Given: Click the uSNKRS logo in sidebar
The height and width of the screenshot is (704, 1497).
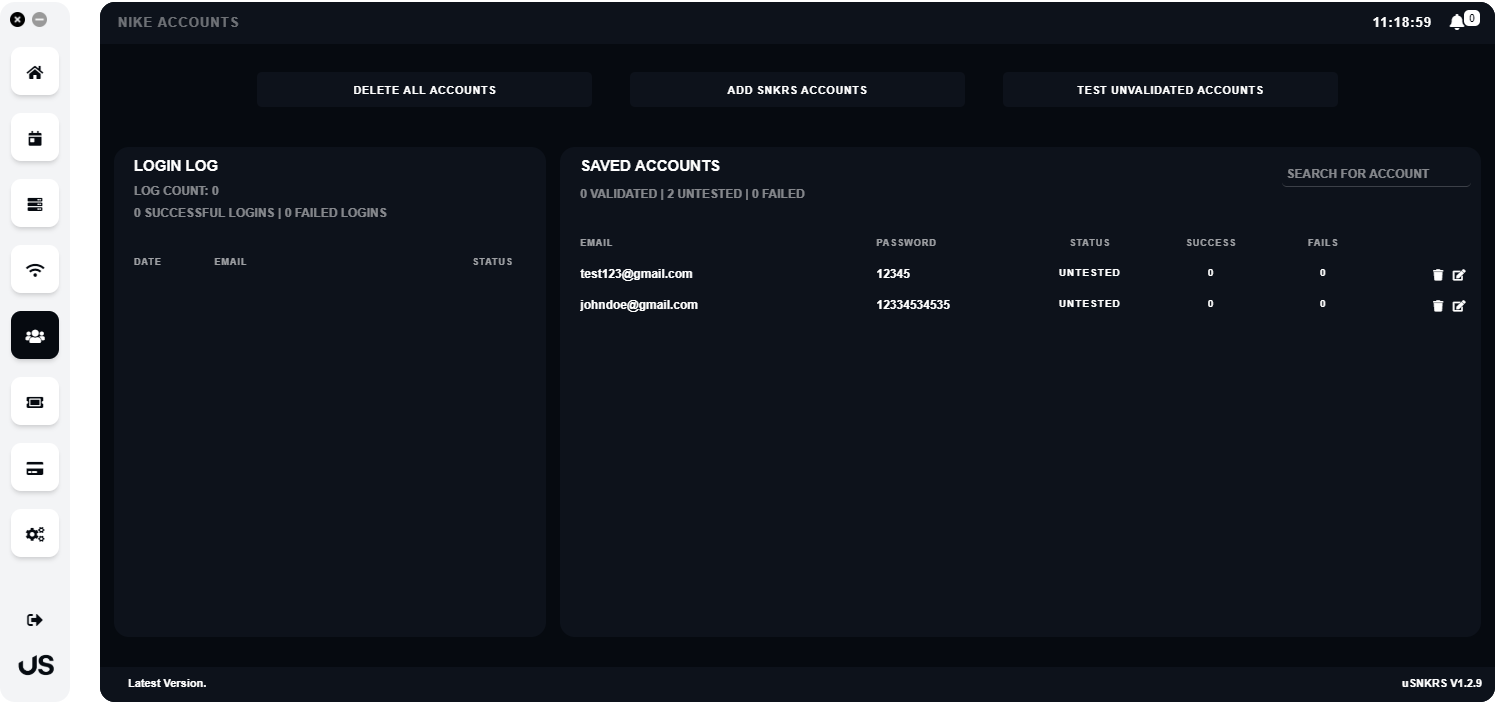Looking at the screenshot, I should tap(36, 666).
